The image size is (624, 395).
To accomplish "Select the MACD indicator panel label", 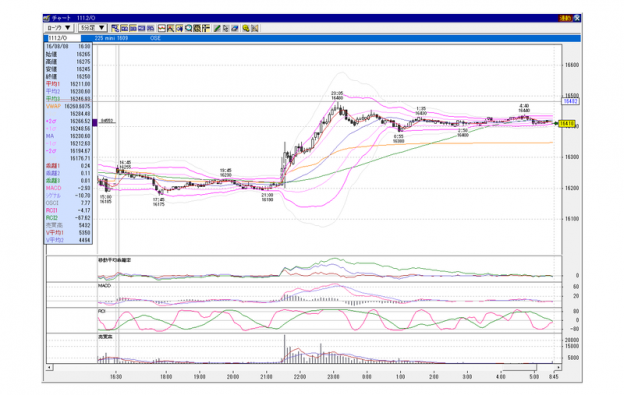I will tap(104, 286).
